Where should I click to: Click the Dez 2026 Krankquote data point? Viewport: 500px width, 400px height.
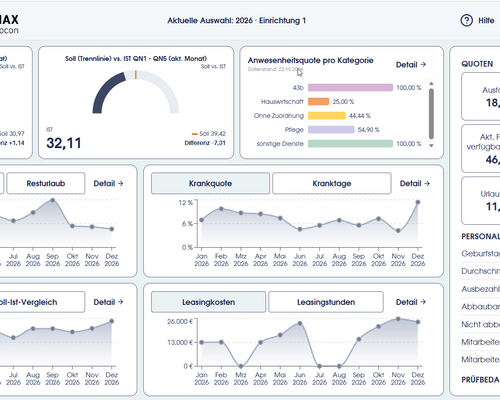(x=418, y=202)
